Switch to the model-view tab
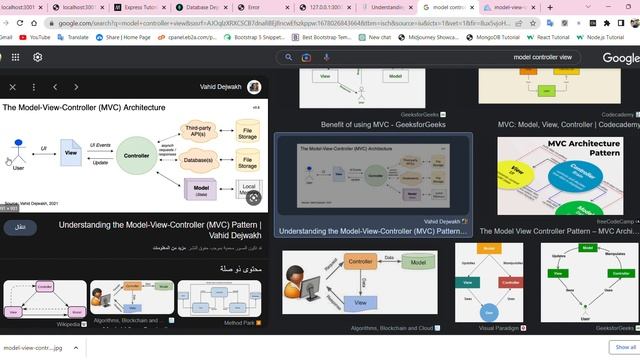 pyautogui.click(x=510, y=7)
